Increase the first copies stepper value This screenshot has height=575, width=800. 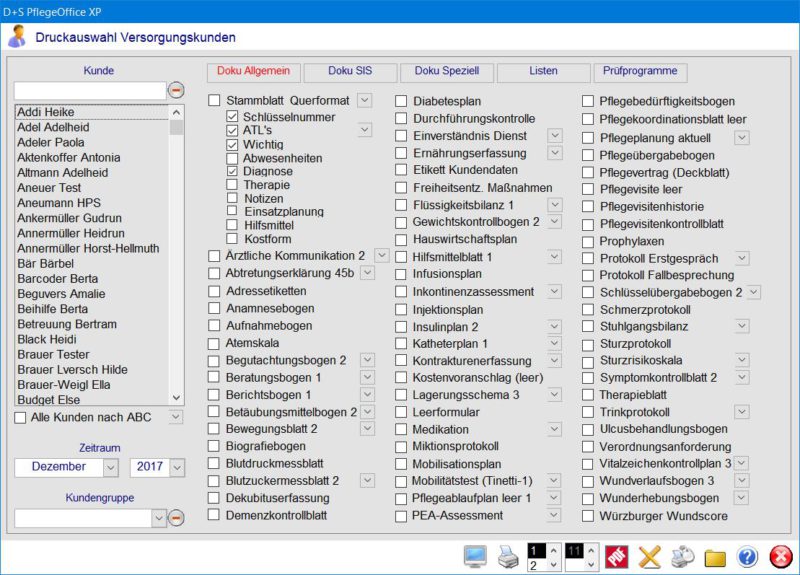tap(554, 551)
